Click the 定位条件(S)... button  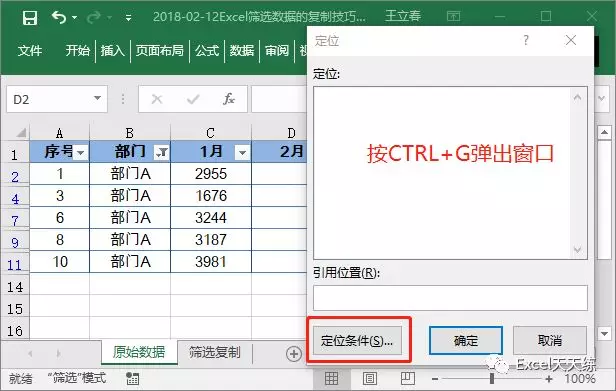click(x=357, y=340)
